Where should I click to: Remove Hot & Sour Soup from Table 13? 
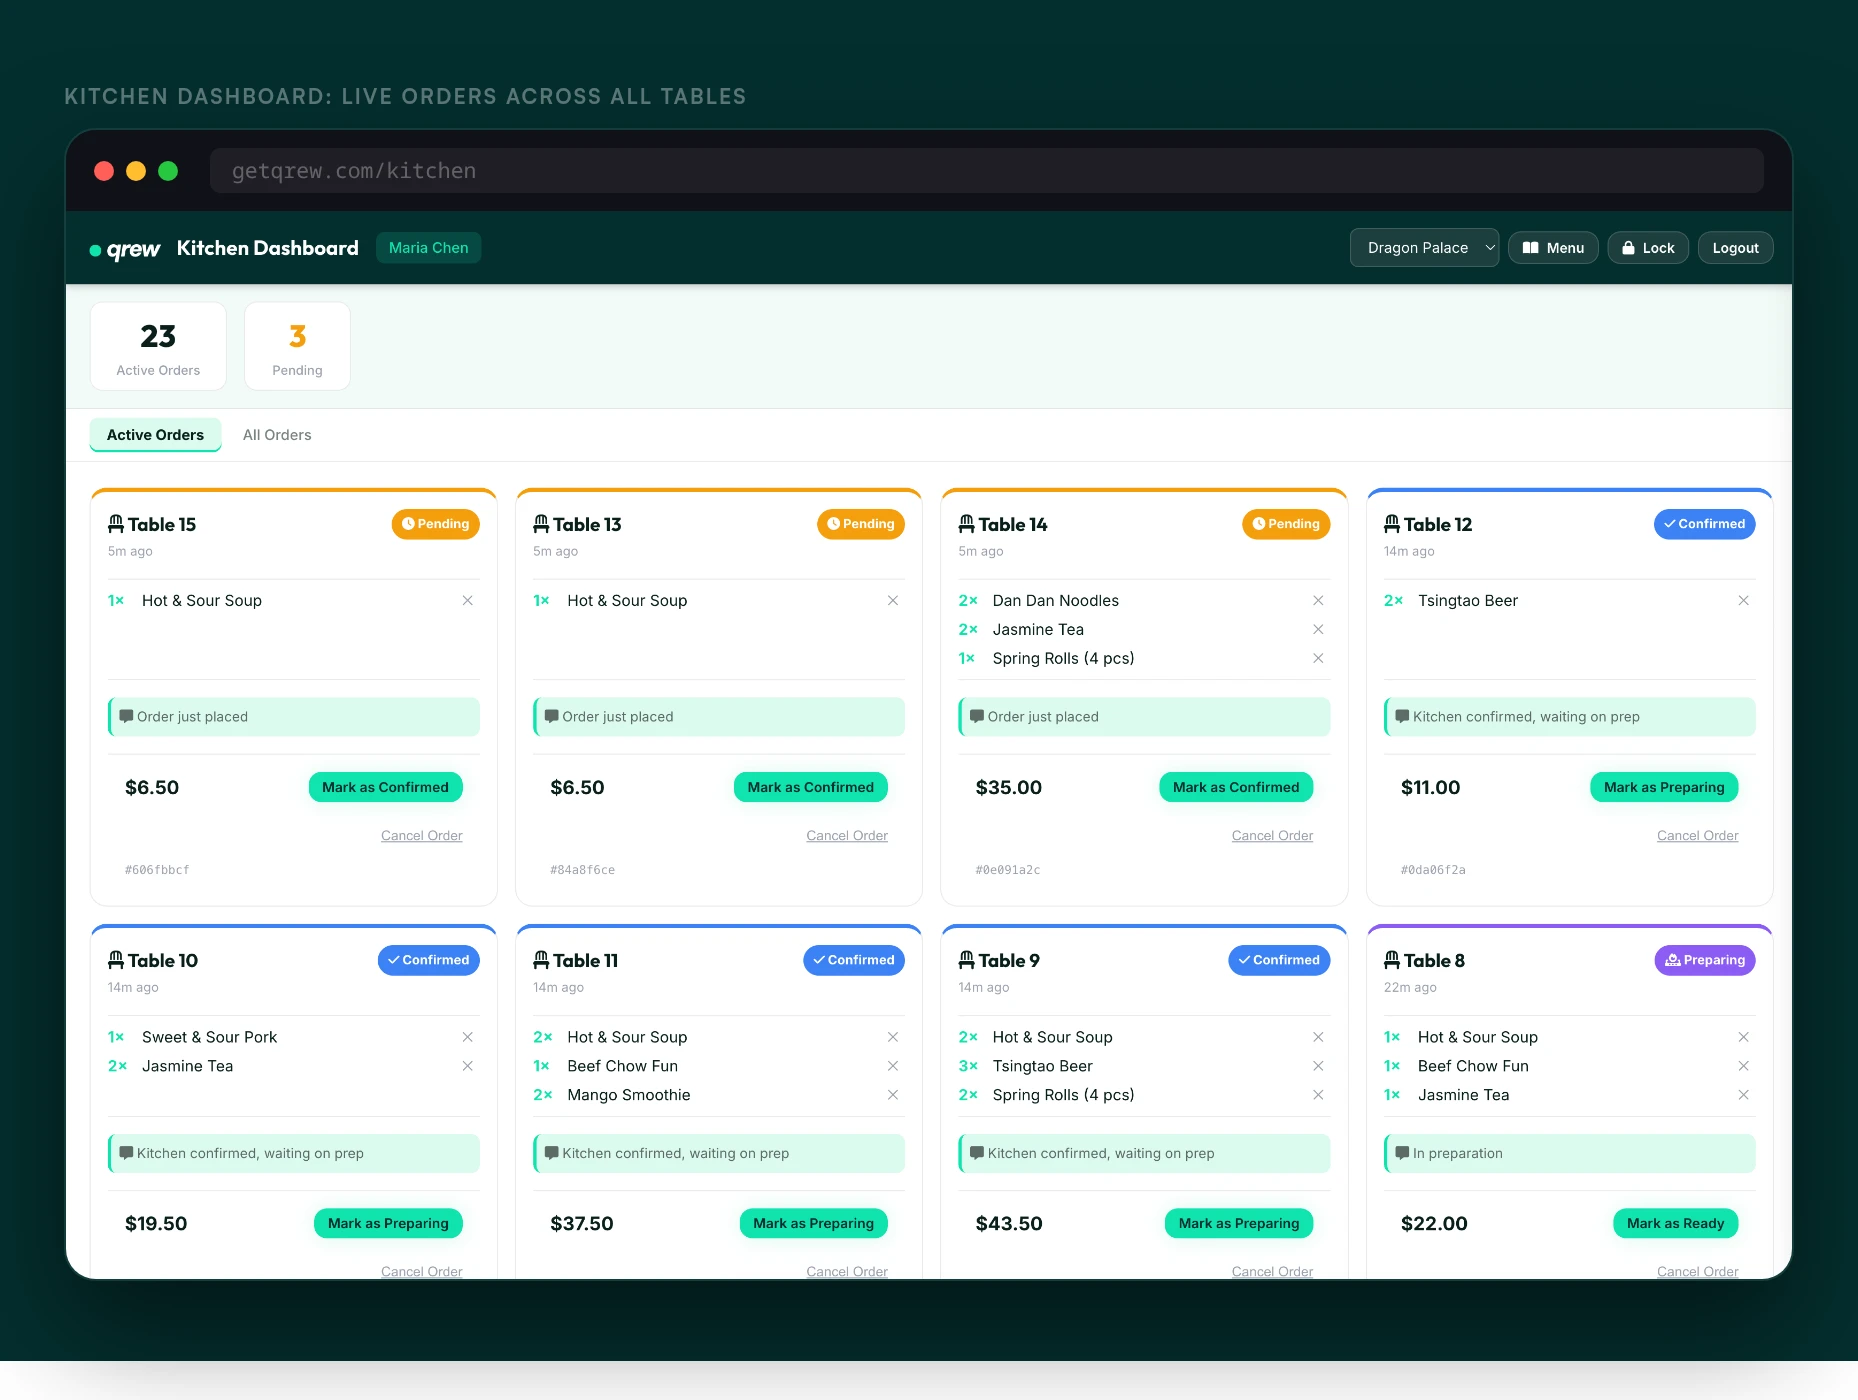coord(893,600)
